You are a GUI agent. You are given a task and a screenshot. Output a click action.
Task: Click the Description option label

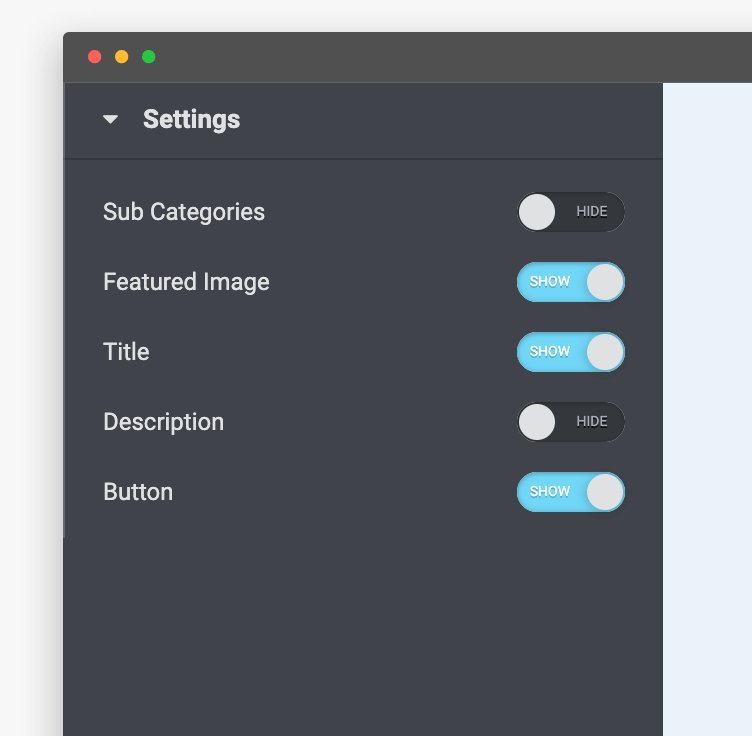163,422
